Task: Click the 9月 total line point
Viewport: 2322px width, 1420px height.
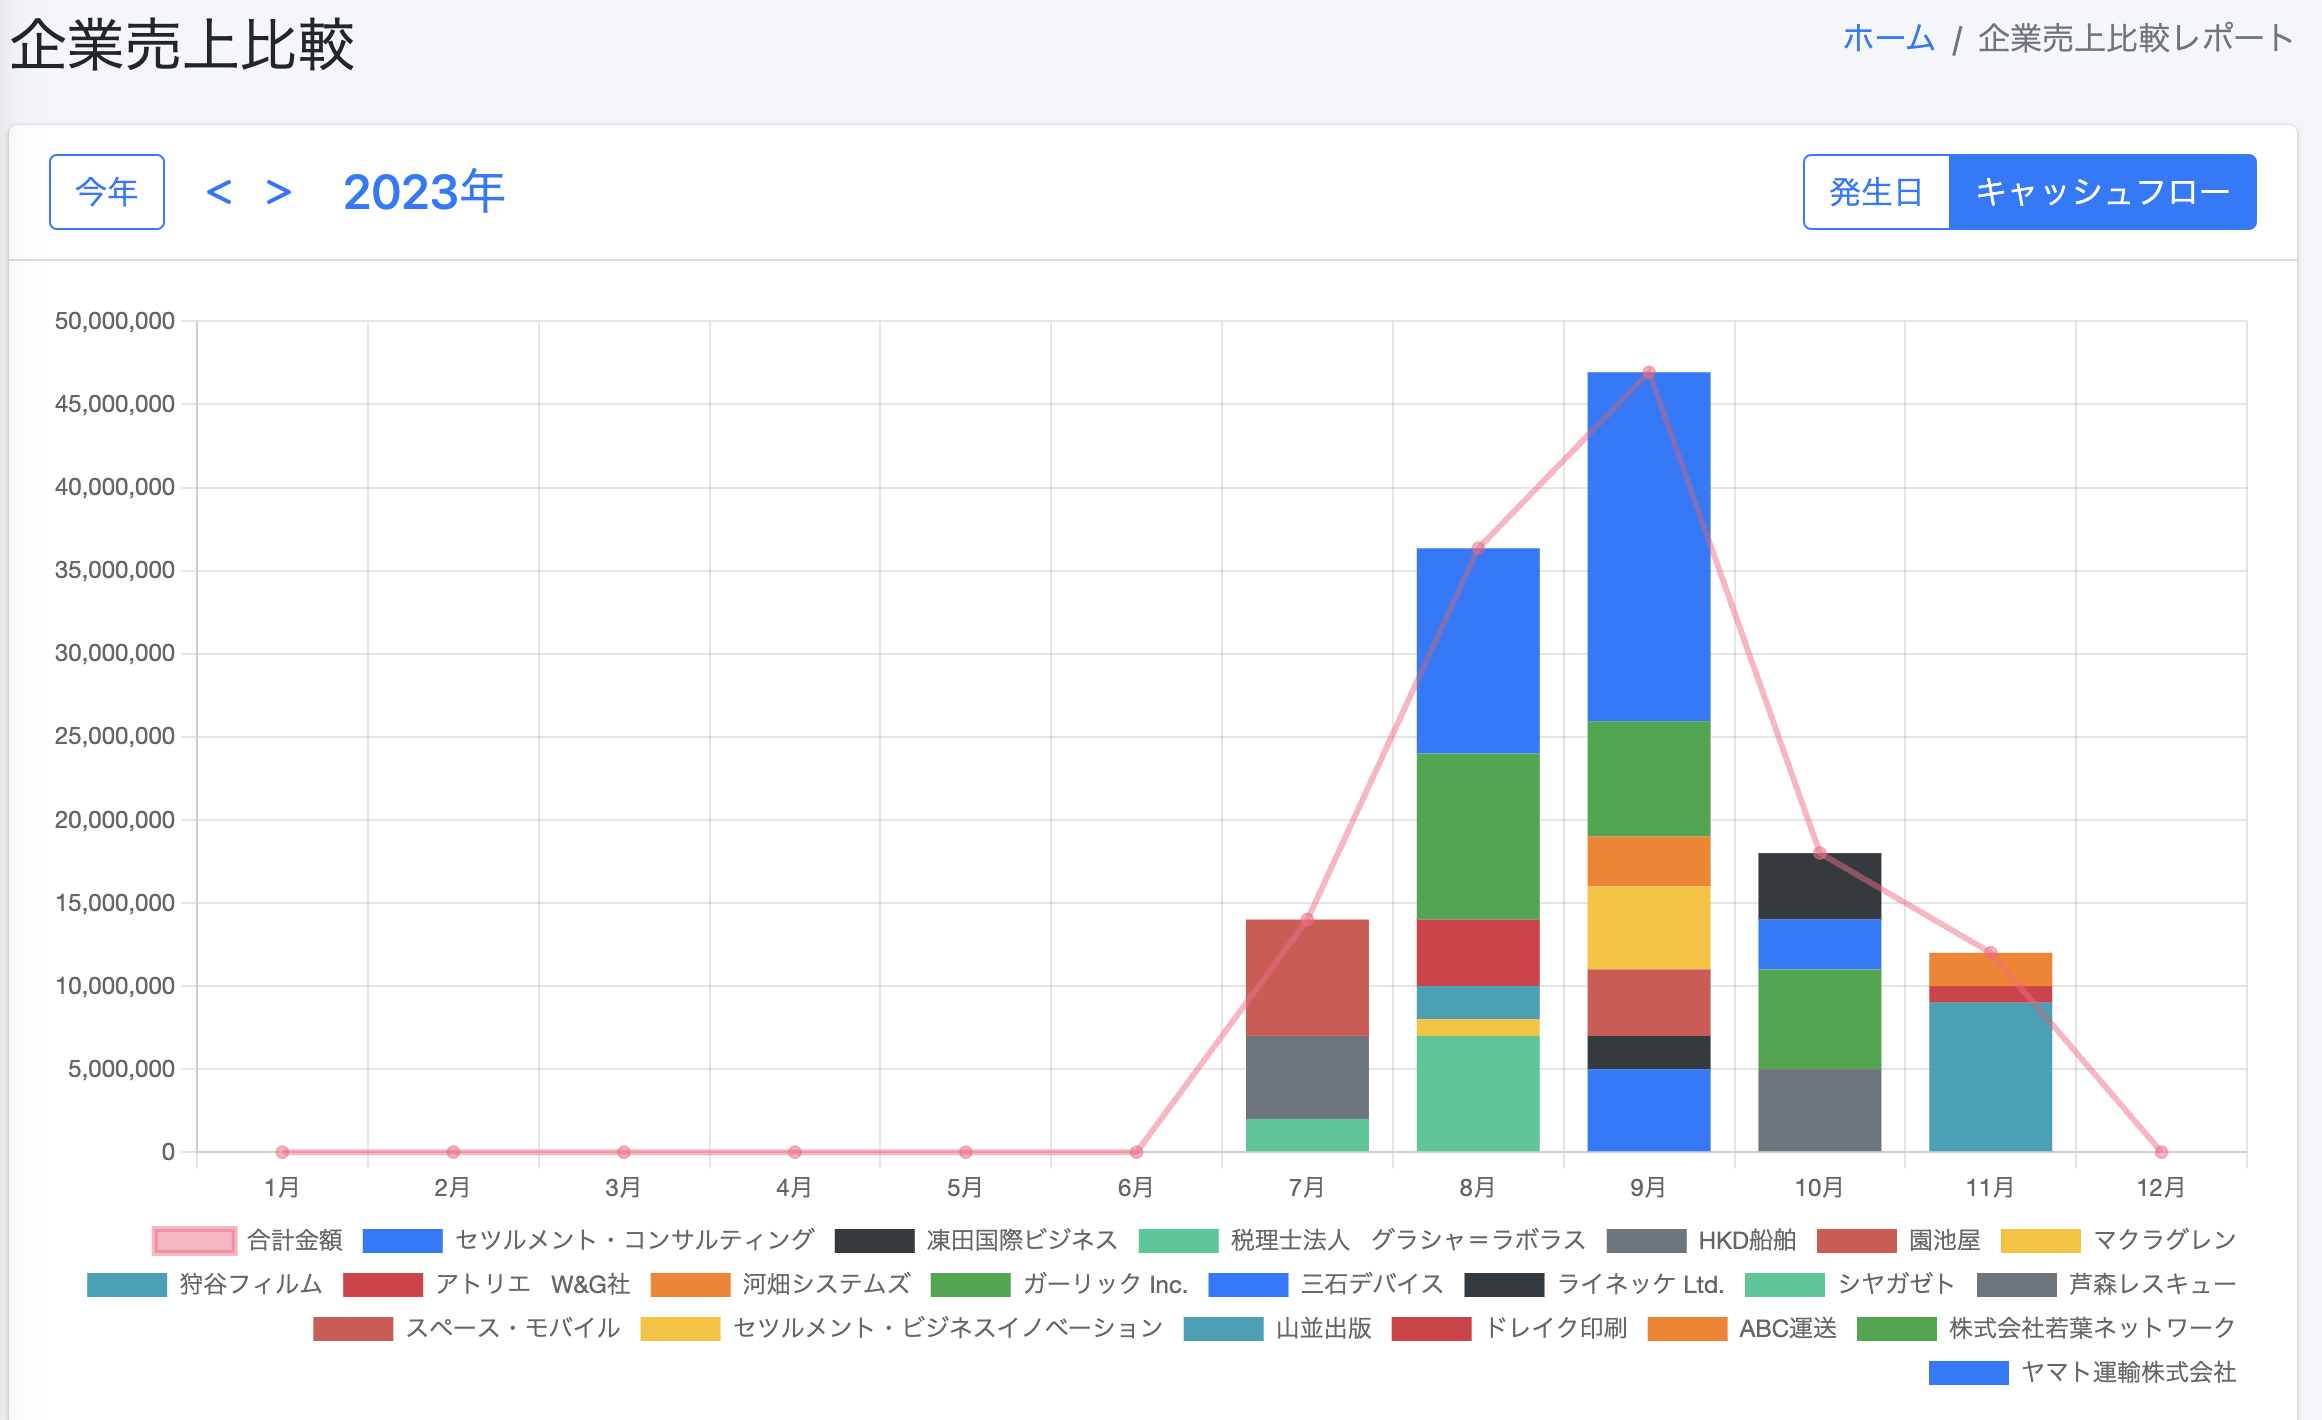Action: [x=1649, y=372]
